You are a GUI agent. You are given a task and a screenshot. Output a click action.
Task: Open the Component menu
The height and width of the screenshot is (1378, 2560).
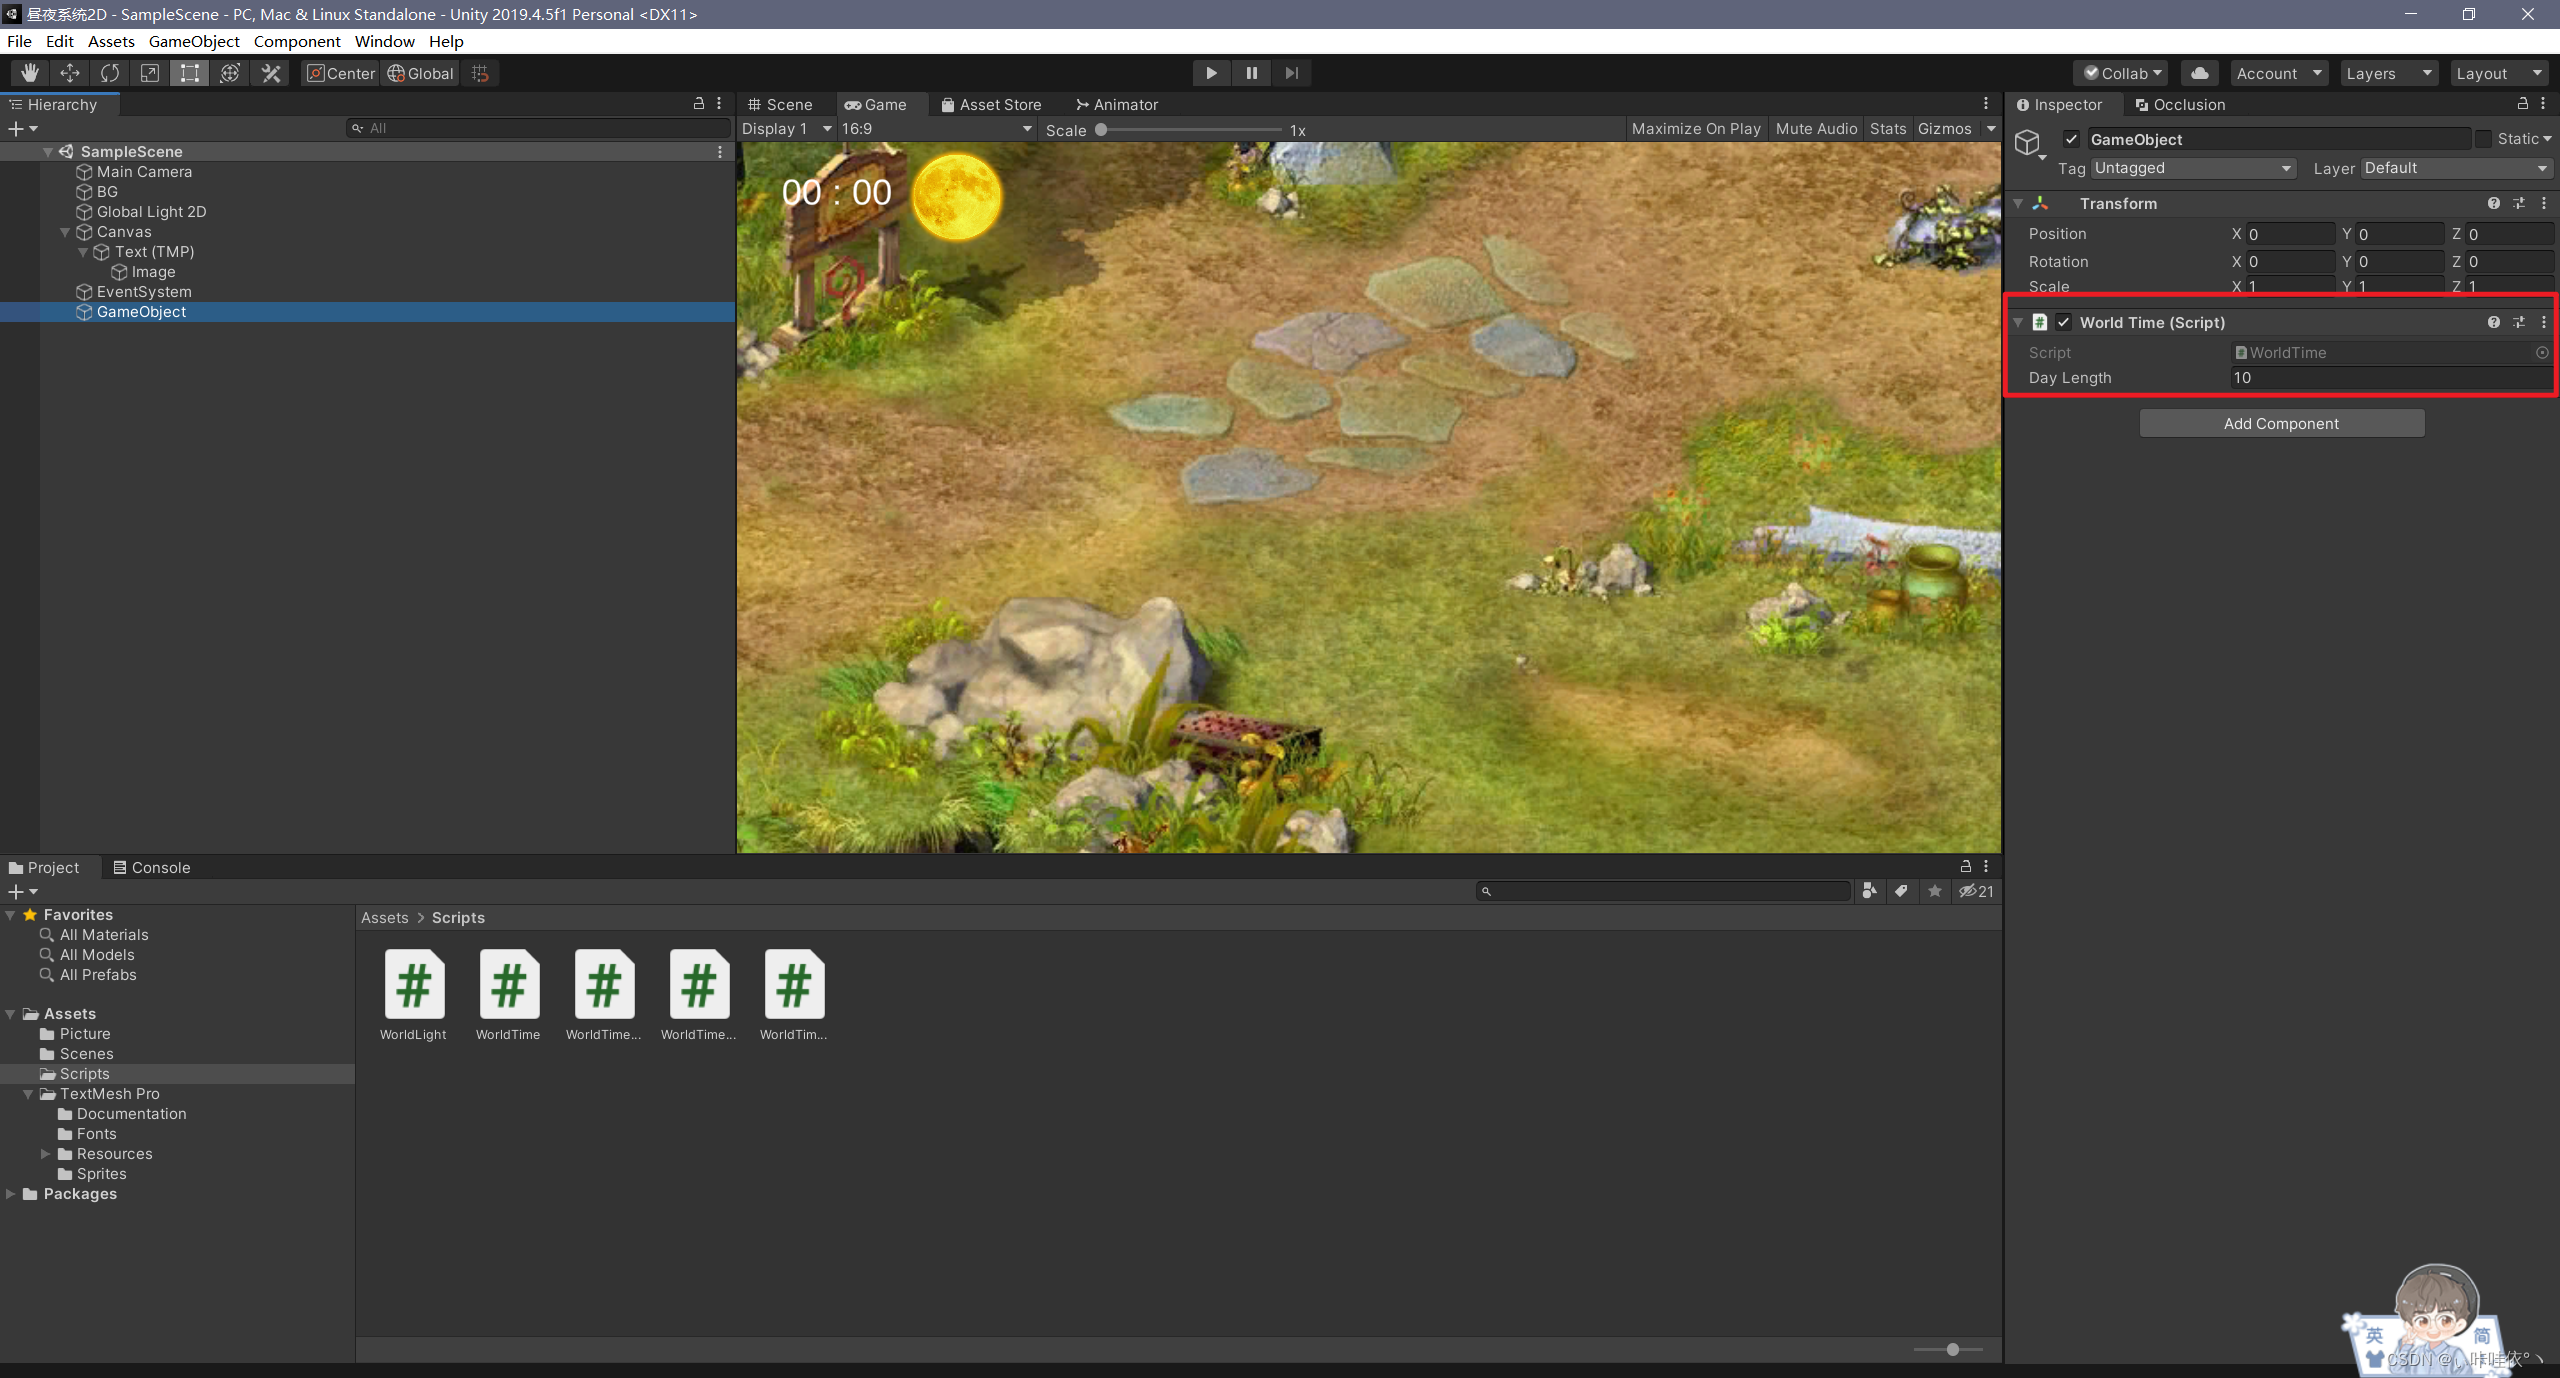[297, 41]
